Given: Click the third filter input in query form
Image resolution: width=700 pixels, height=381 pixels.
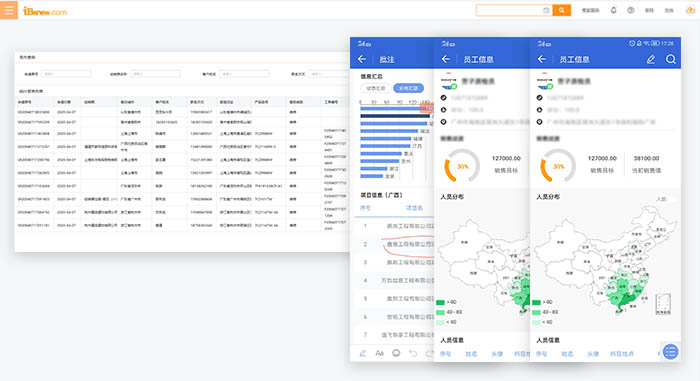Looking at the screenshot, I should click(x=244, y=74).
